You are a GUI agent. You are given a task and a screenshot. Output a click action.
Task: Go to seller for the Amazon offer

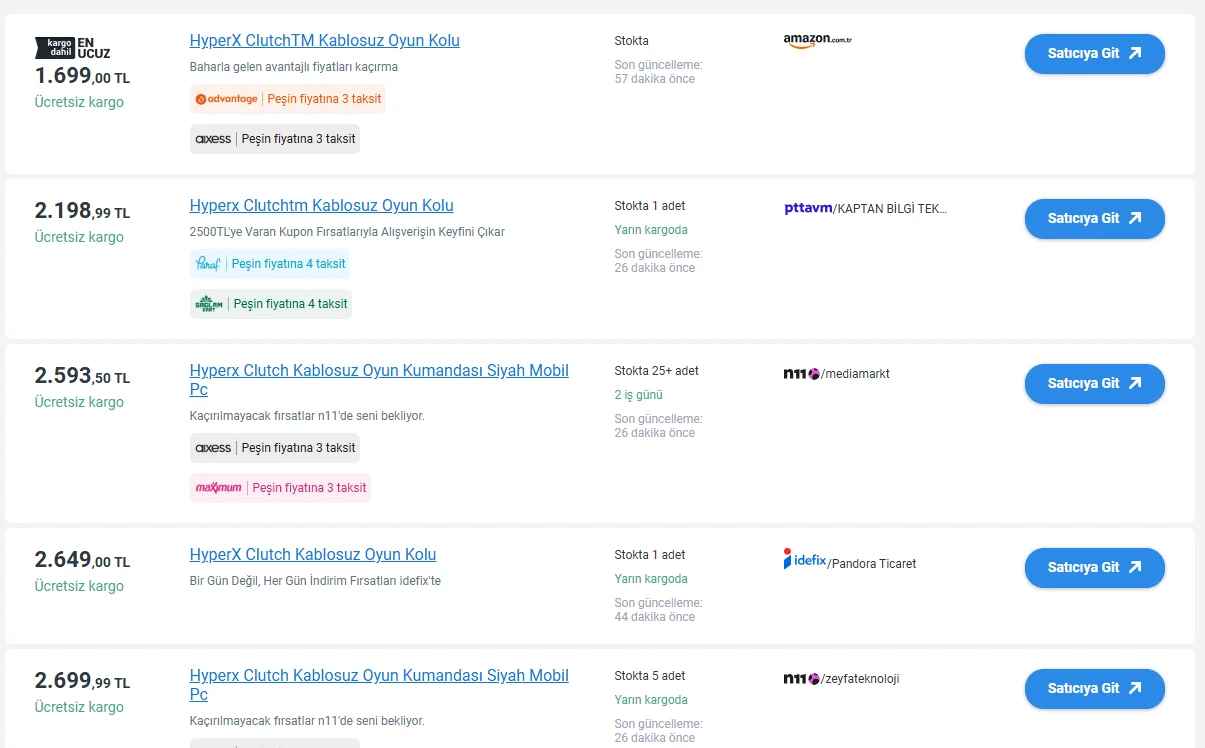coord(1094,54)
